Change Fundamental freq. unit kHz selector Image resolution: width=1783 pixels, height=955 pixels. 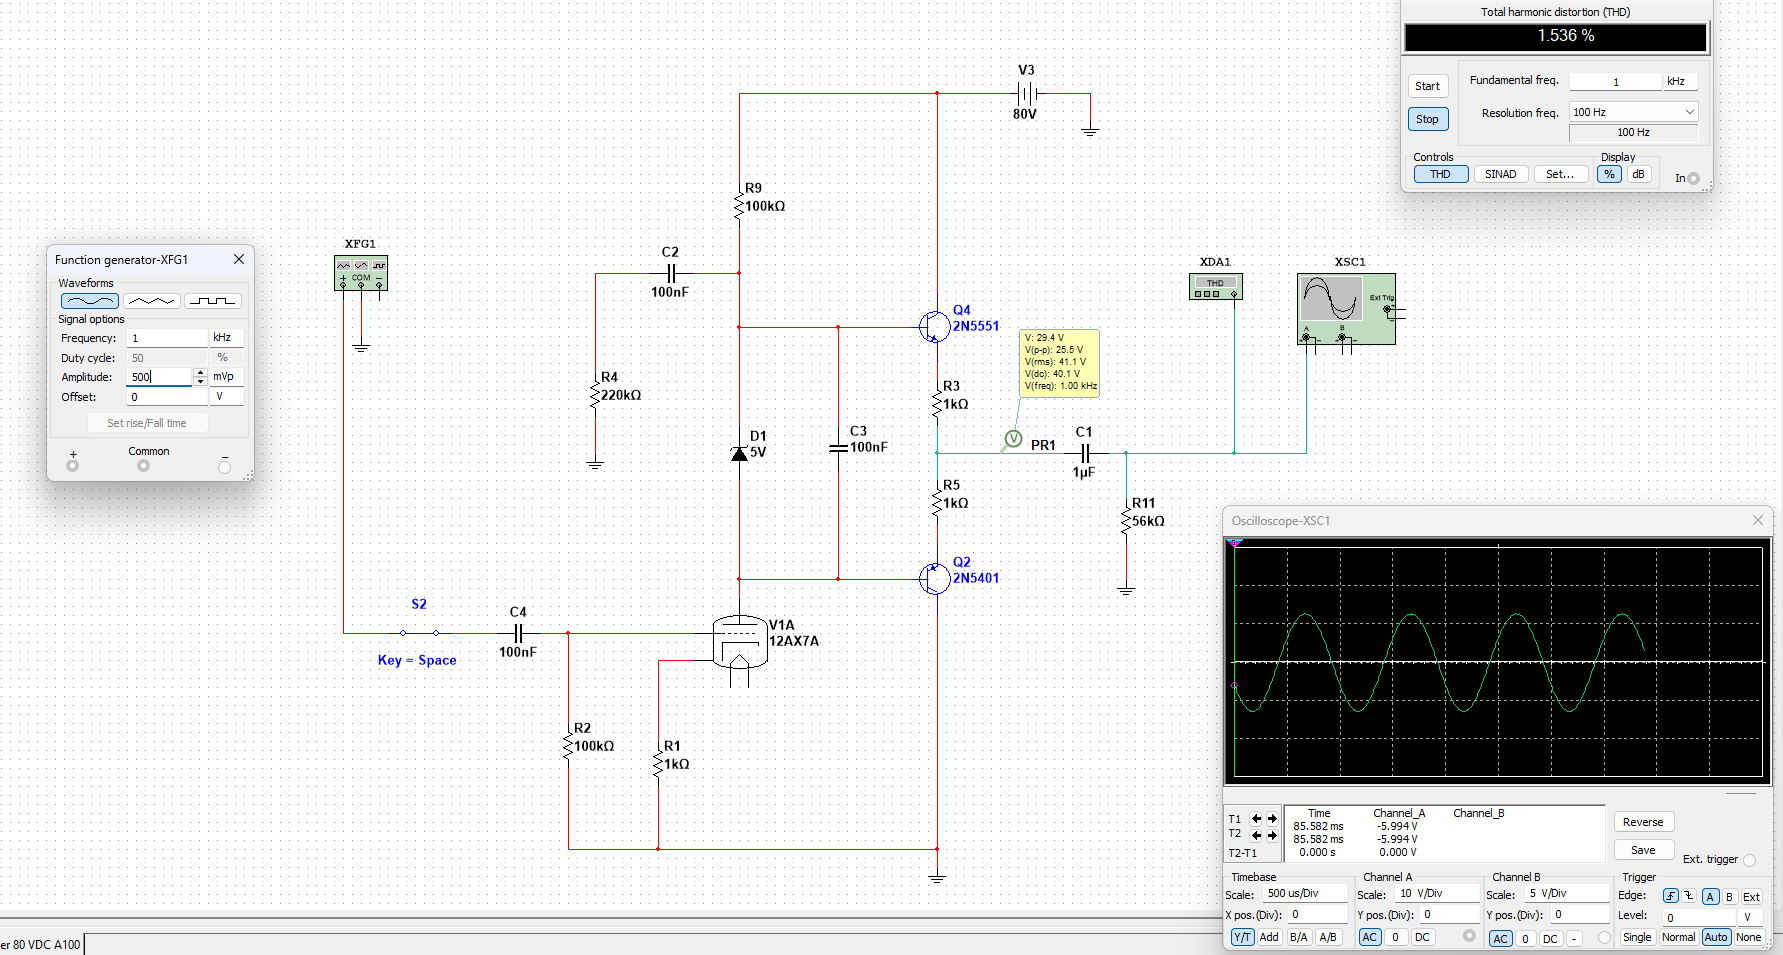click(1680, 82)
